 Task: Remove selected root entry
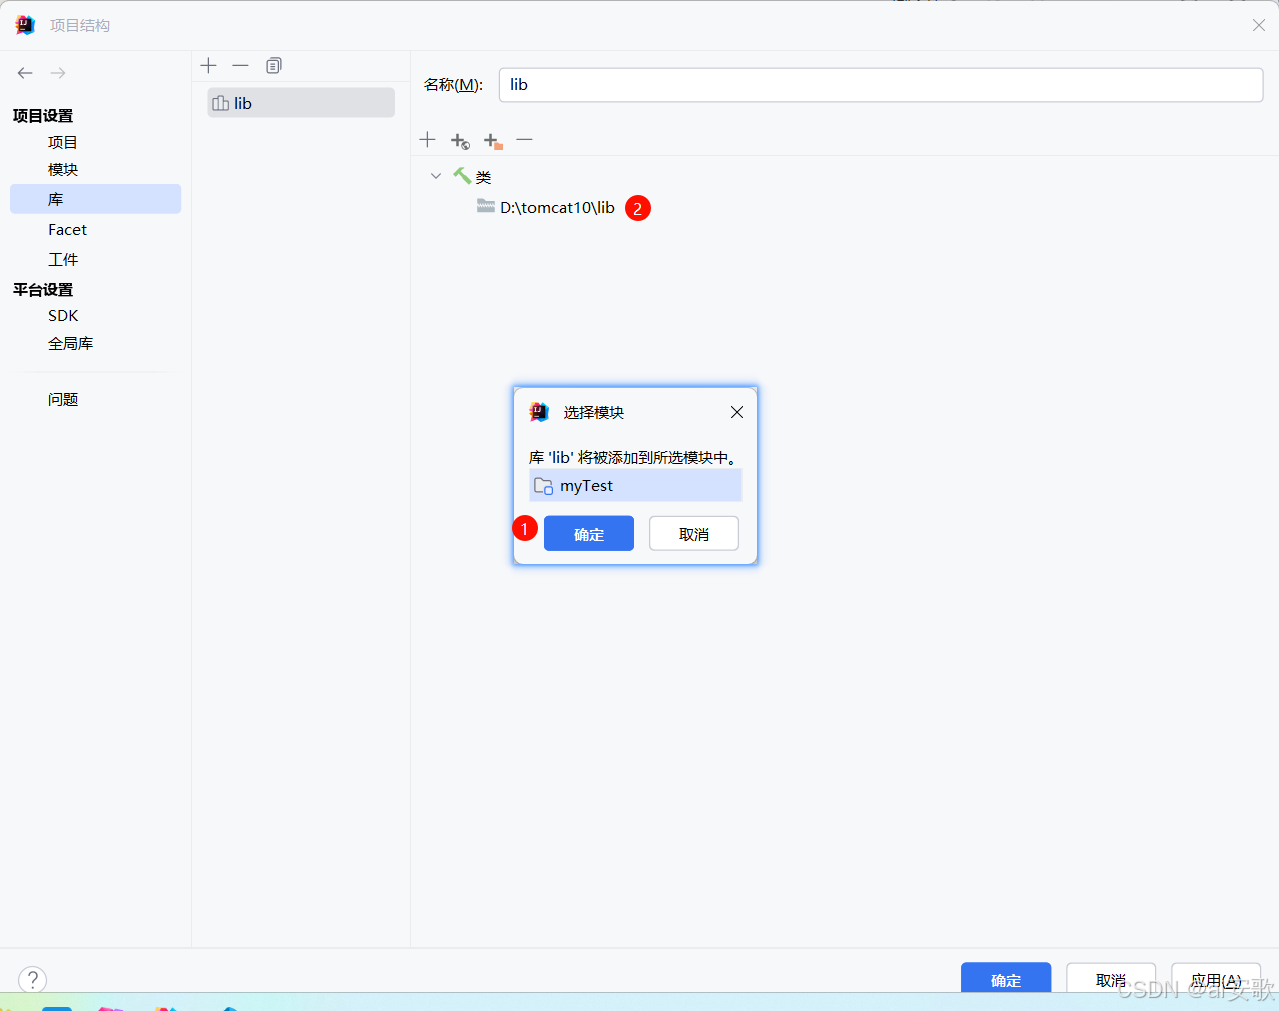click(524, 139)
